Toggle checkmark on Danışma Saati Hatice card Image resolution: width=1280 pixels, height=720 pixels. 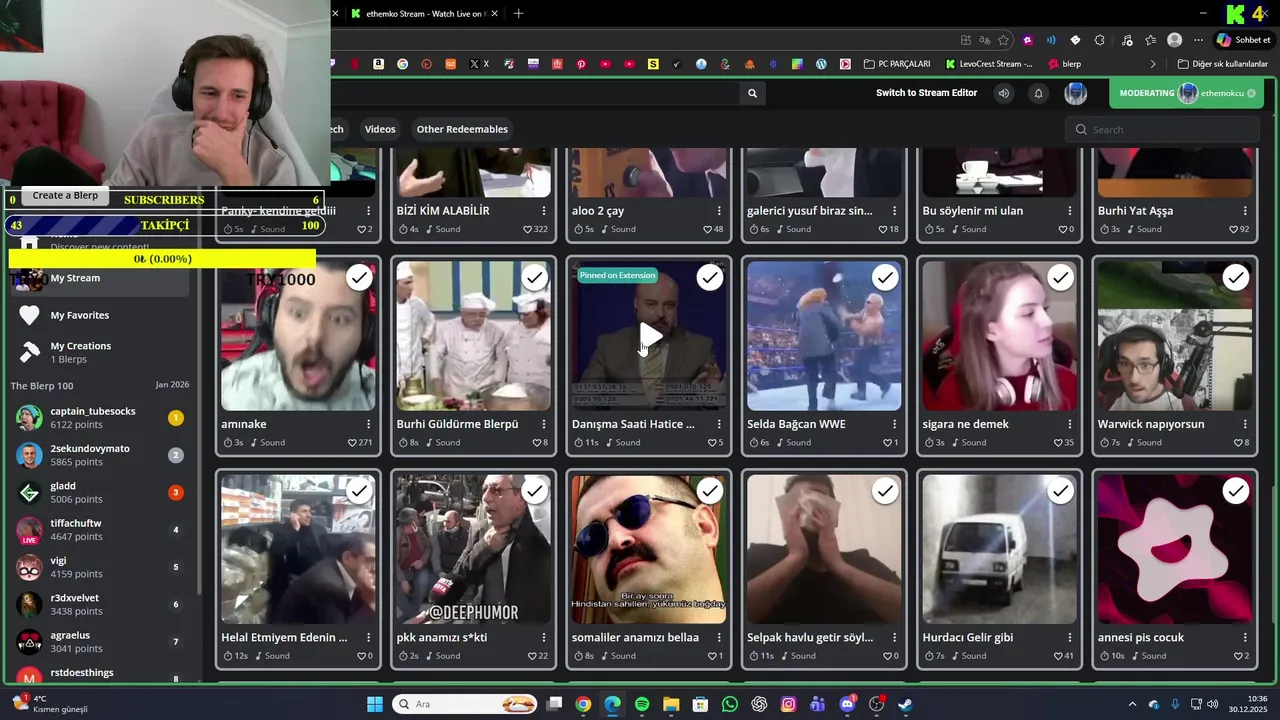710,278
